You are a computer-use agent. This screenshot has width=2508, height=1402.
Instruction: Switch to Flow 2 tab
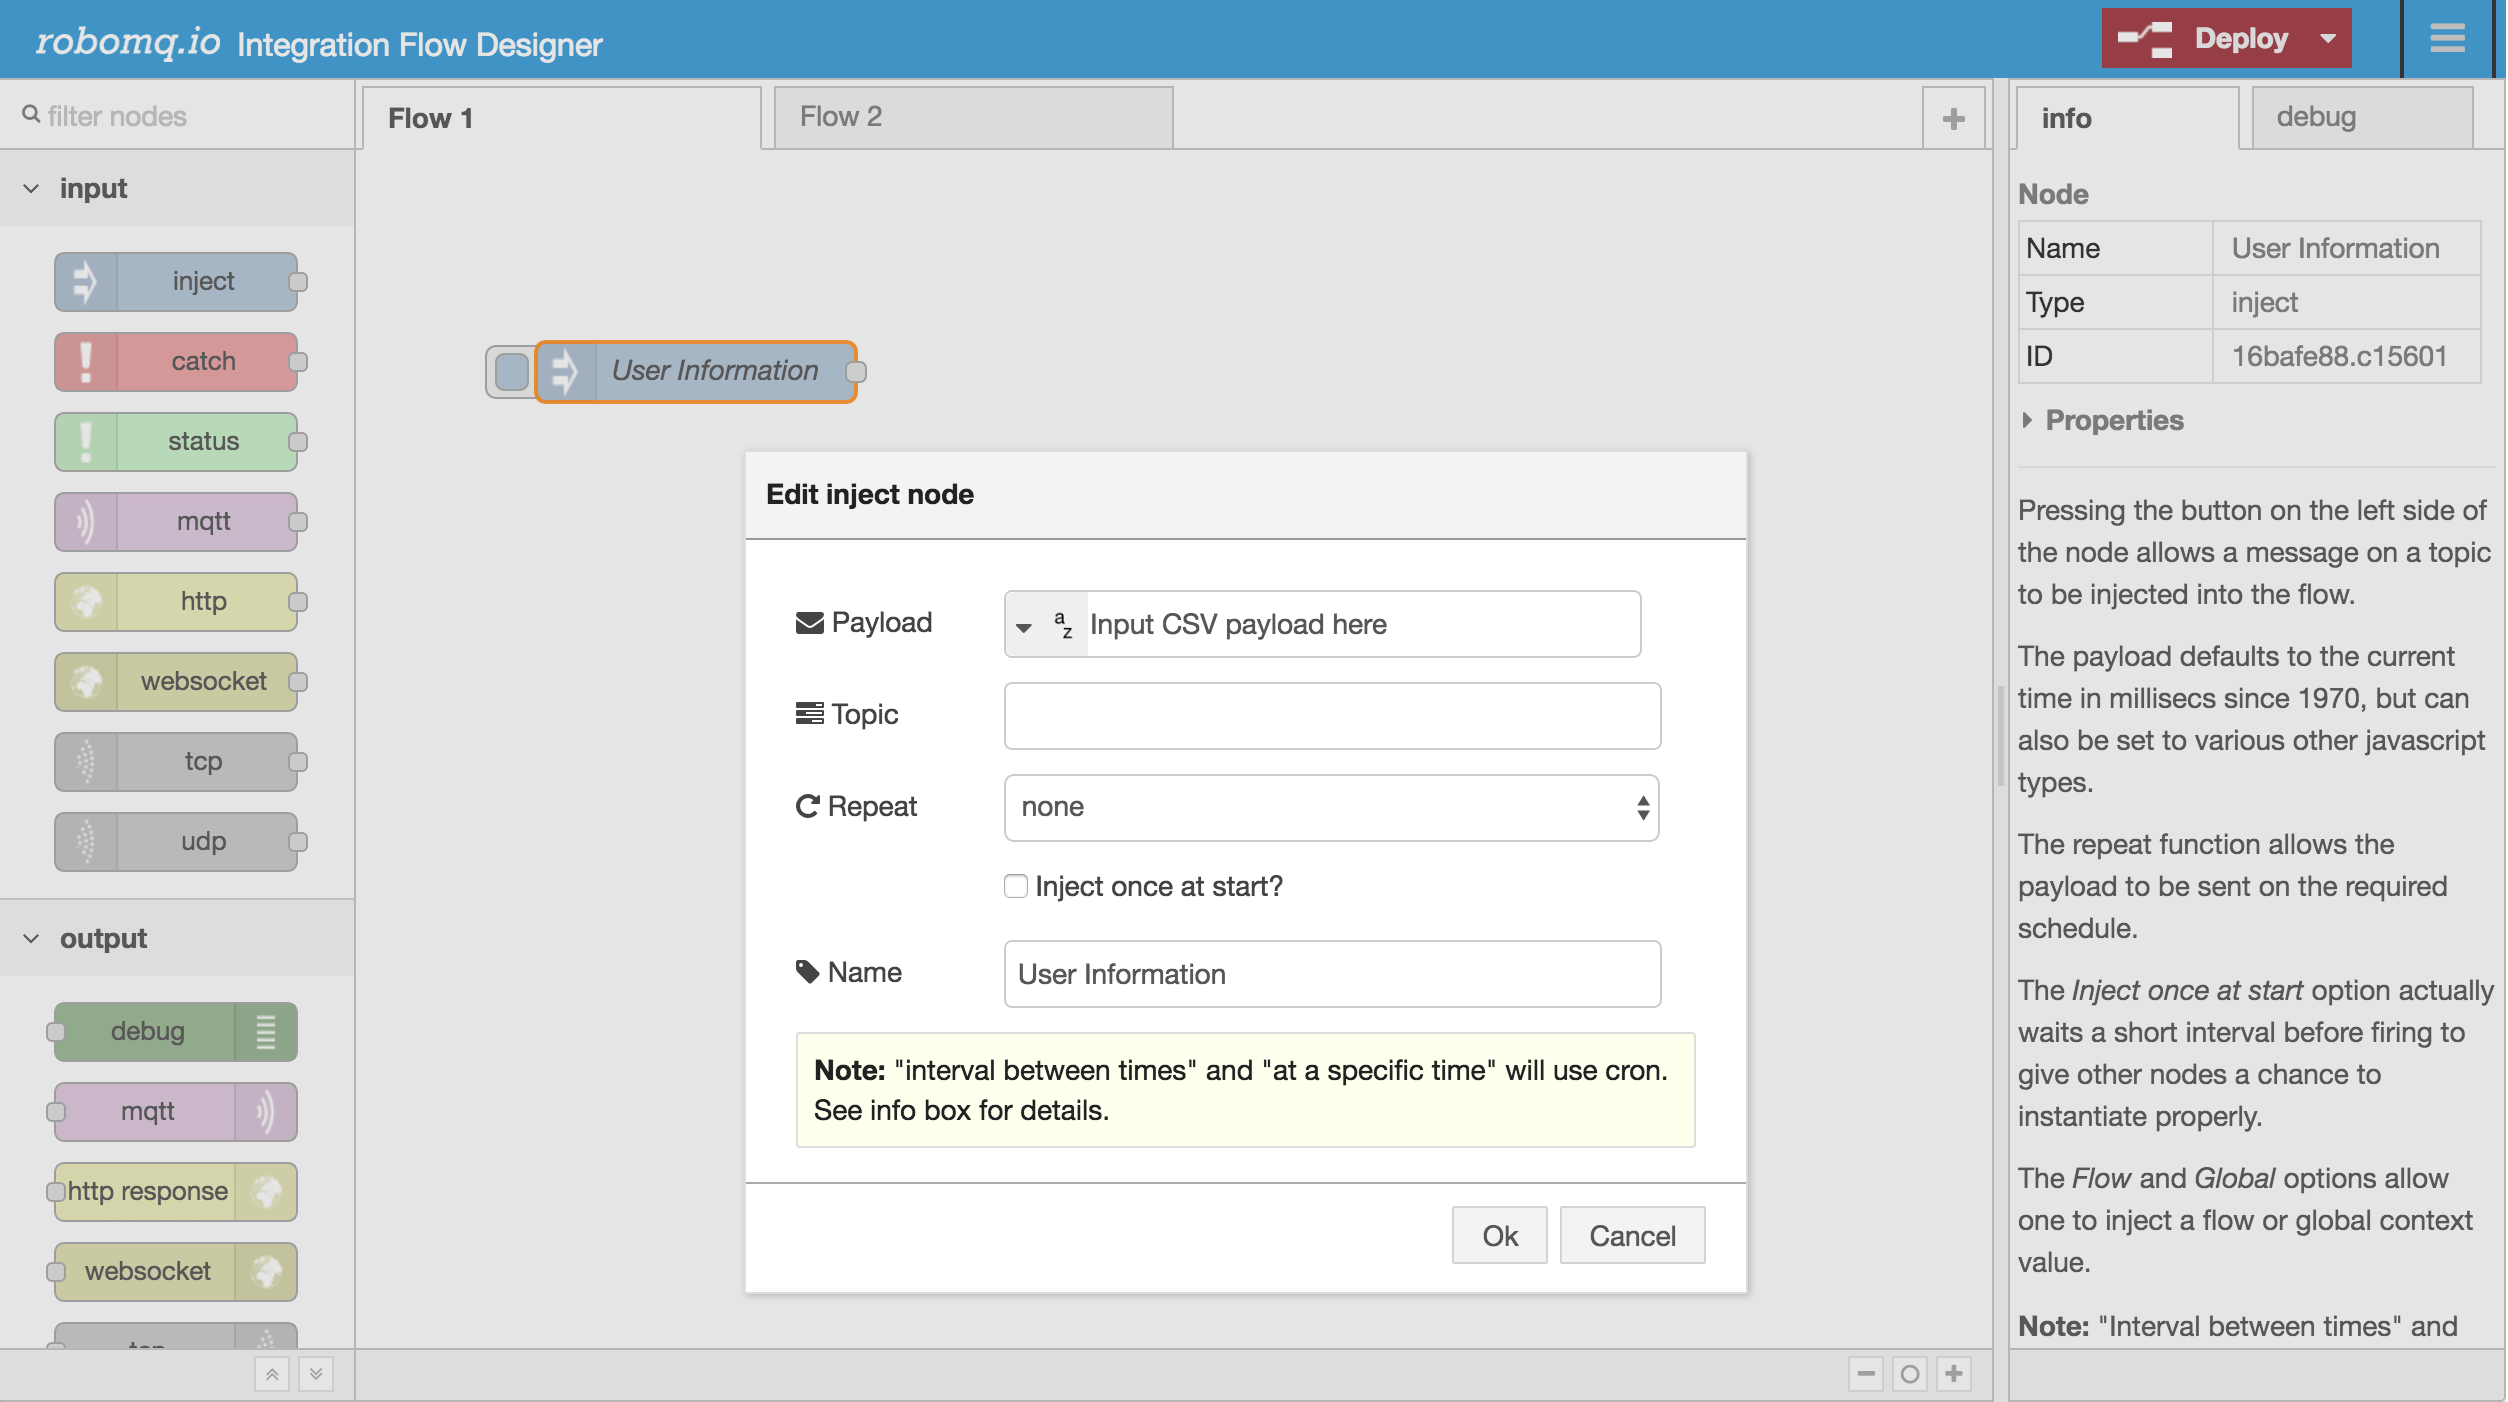click(973, 117)
